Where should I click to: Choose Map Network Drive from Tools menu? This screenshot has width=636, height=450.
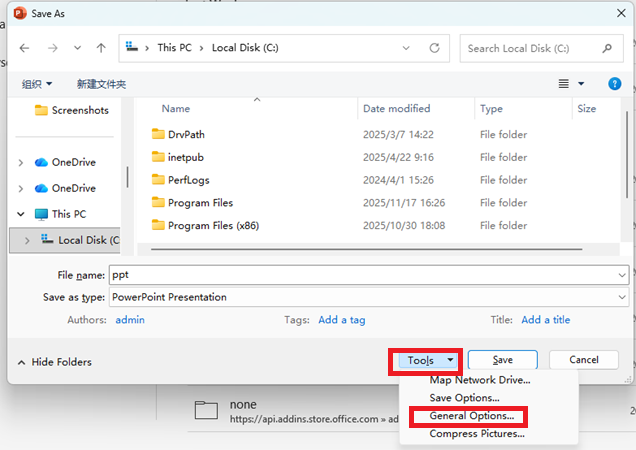pos(480,380)
